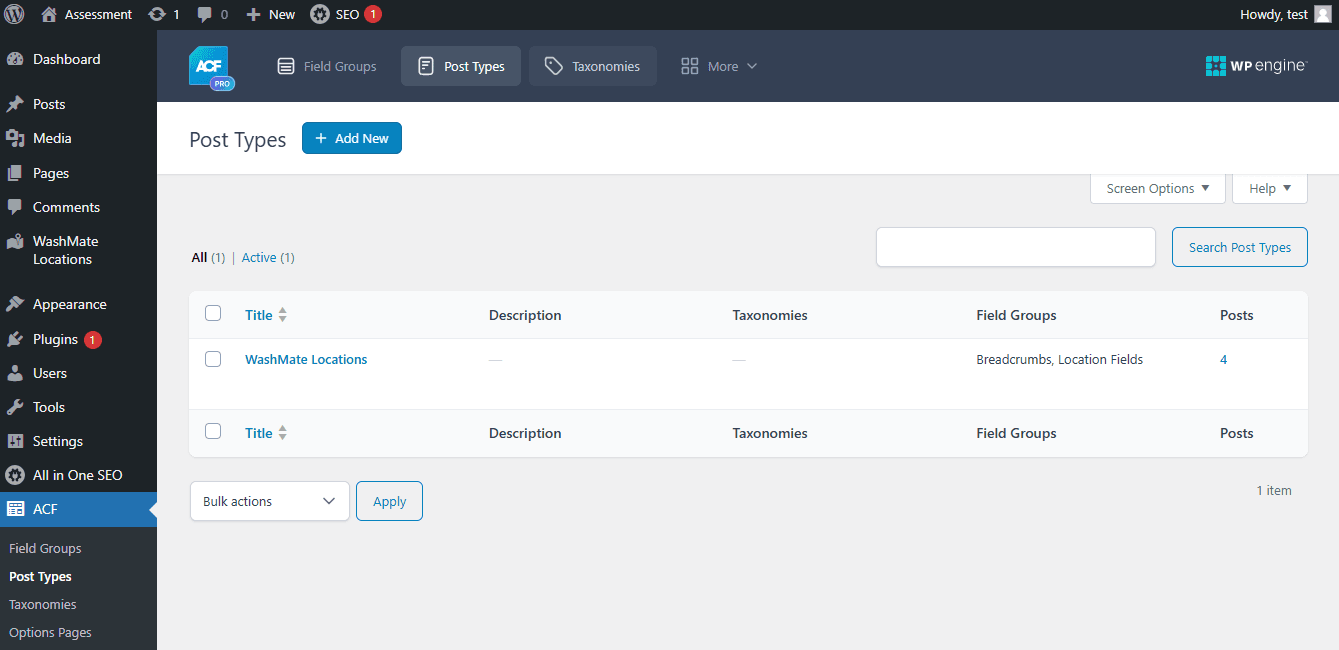Open the WP Engine logo link
1339x650 pixels.
[1256, 66]
